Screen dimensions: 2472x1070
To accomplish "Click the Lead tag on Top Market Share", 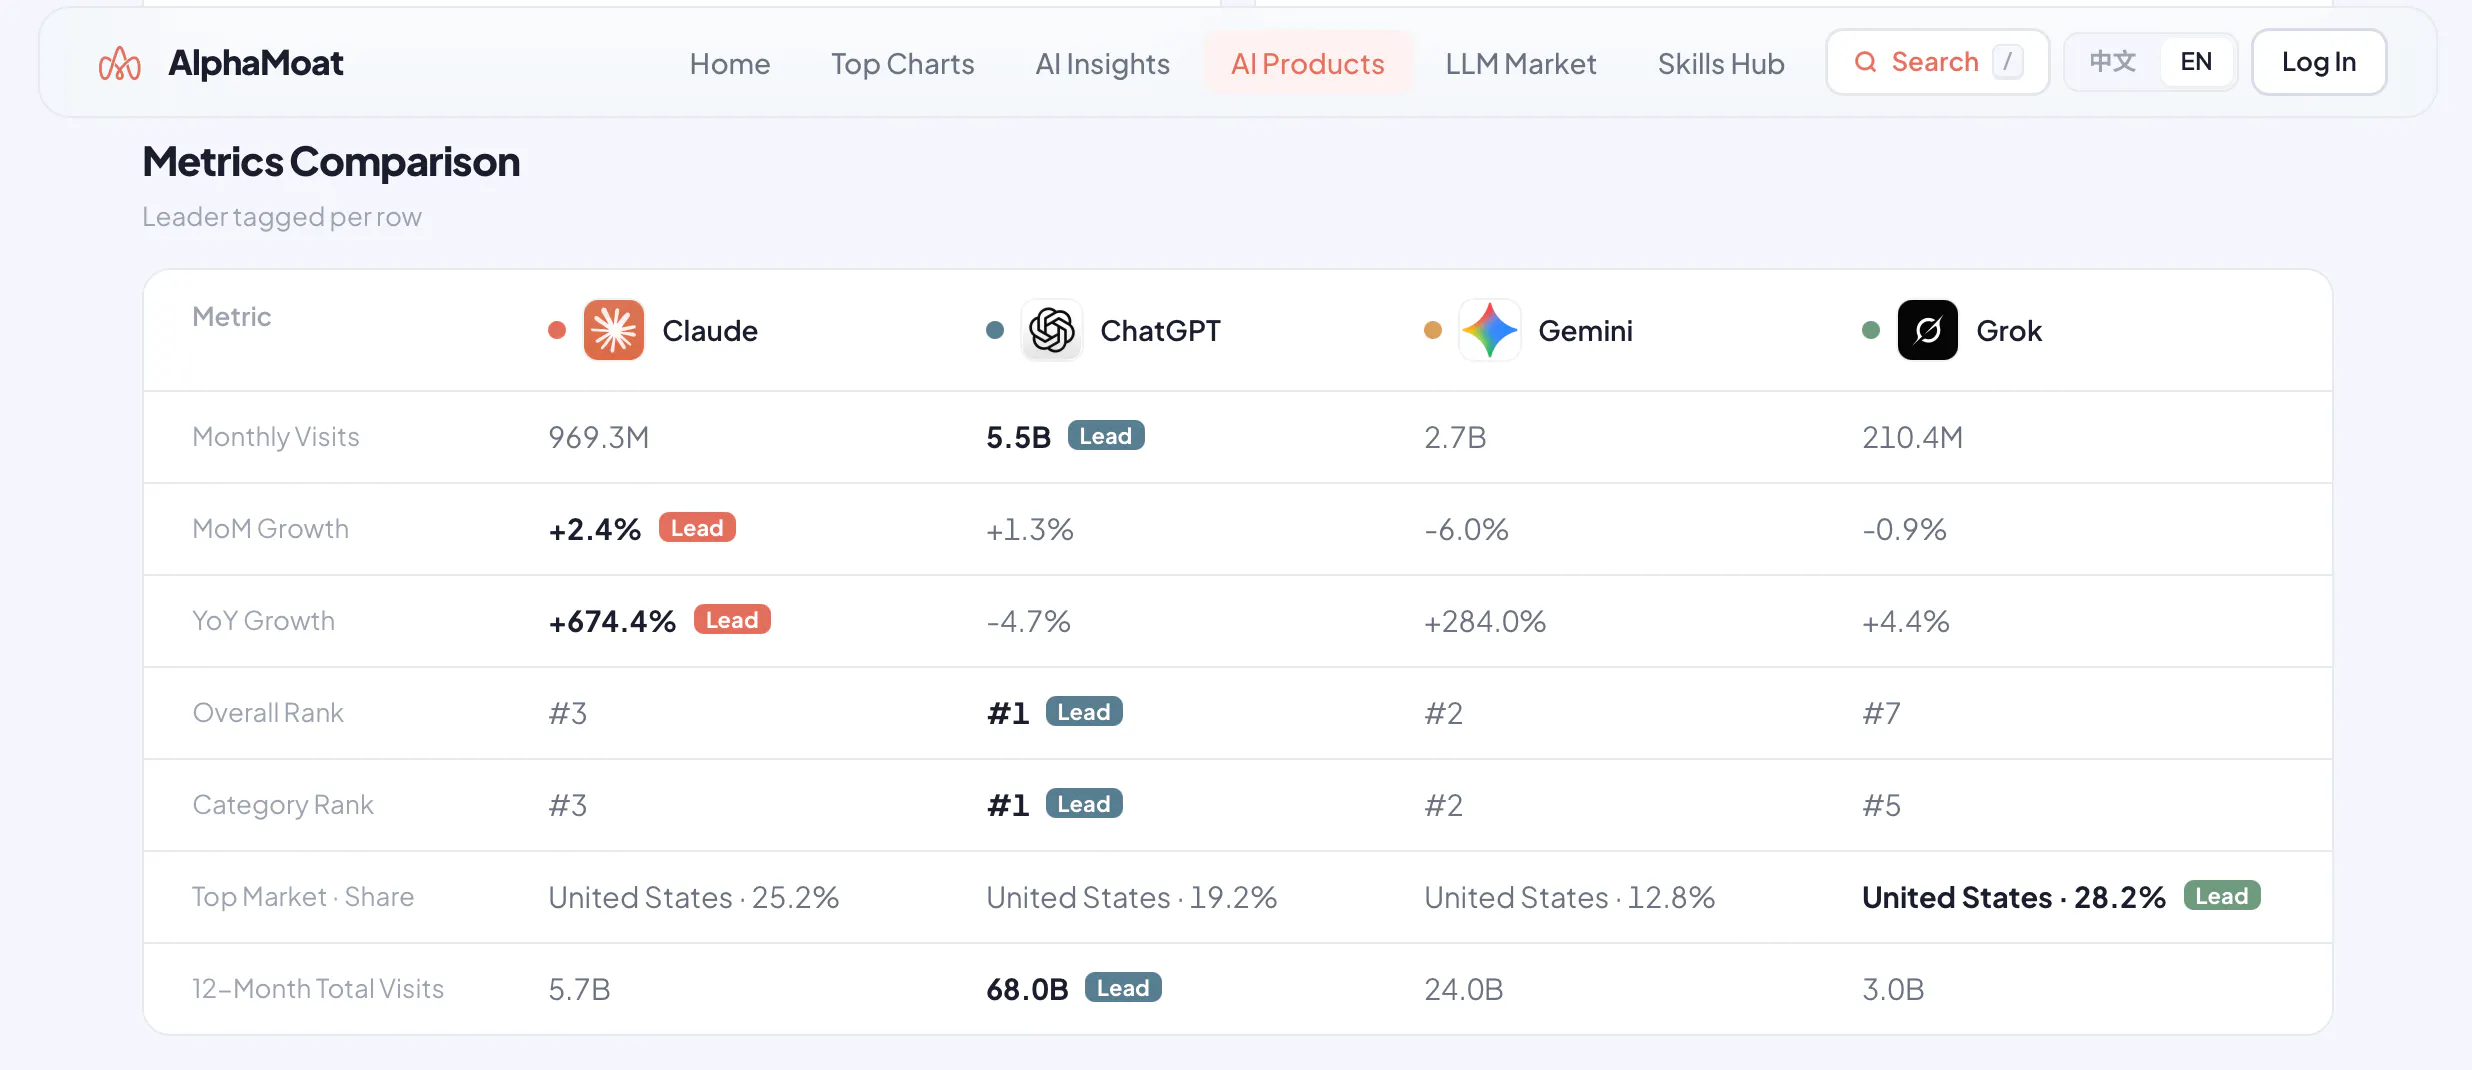I will [x=2222, y=896].
